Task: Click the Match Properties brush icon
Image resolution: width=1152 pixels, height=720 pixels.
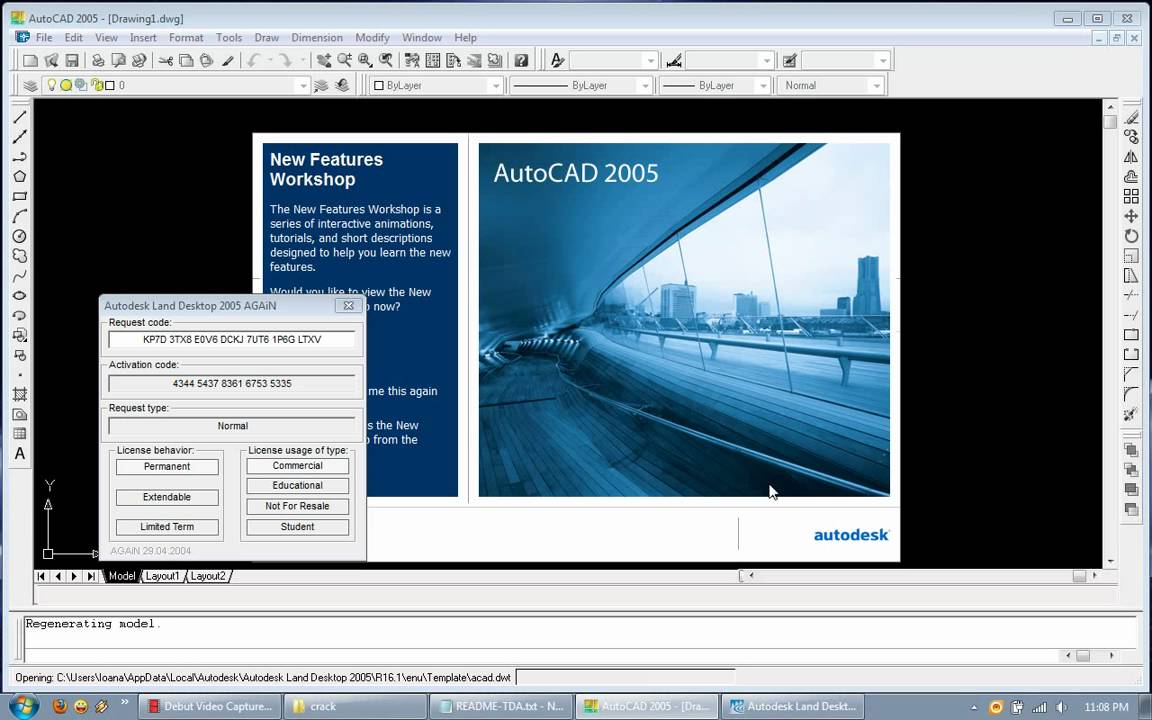Action: click(x=228, y=60)
